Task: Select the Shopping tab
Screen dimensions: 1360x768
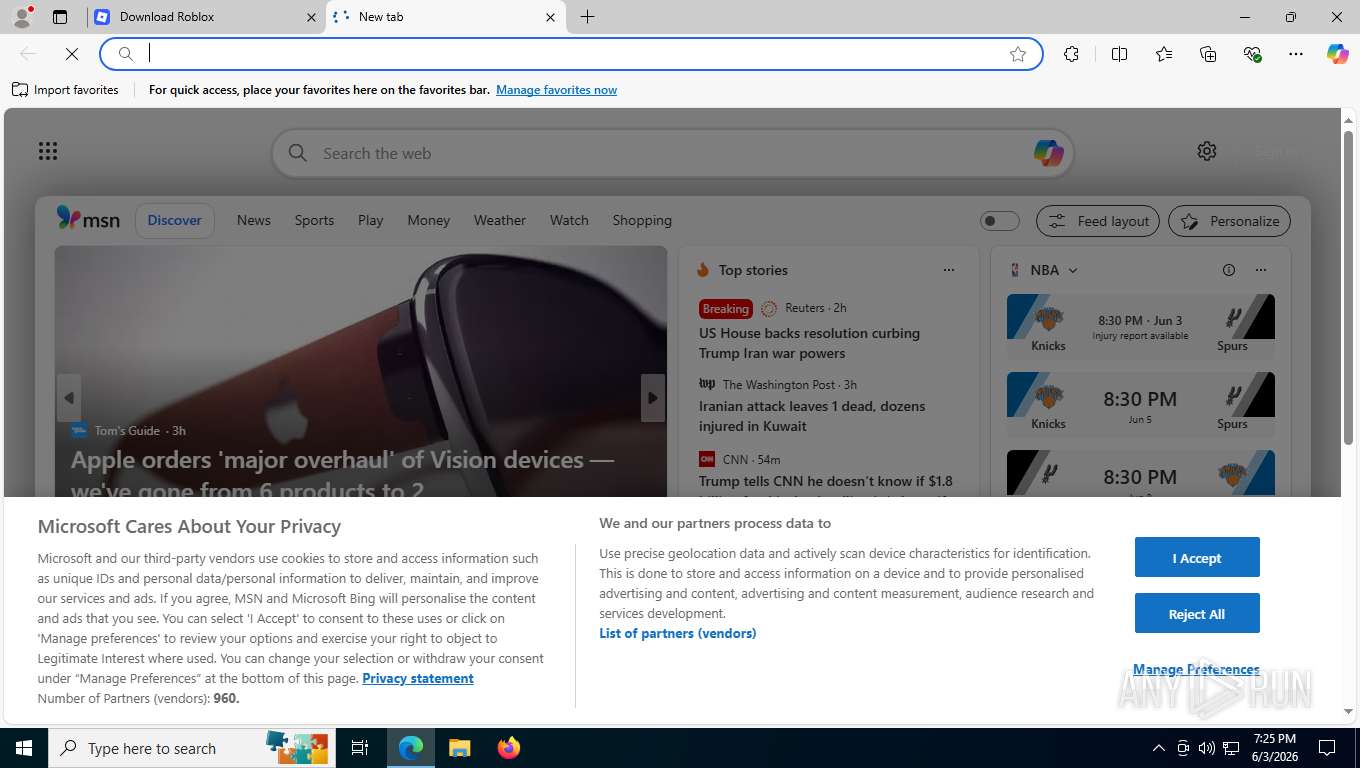Action: pyautogui.click(x=642, y=220)
